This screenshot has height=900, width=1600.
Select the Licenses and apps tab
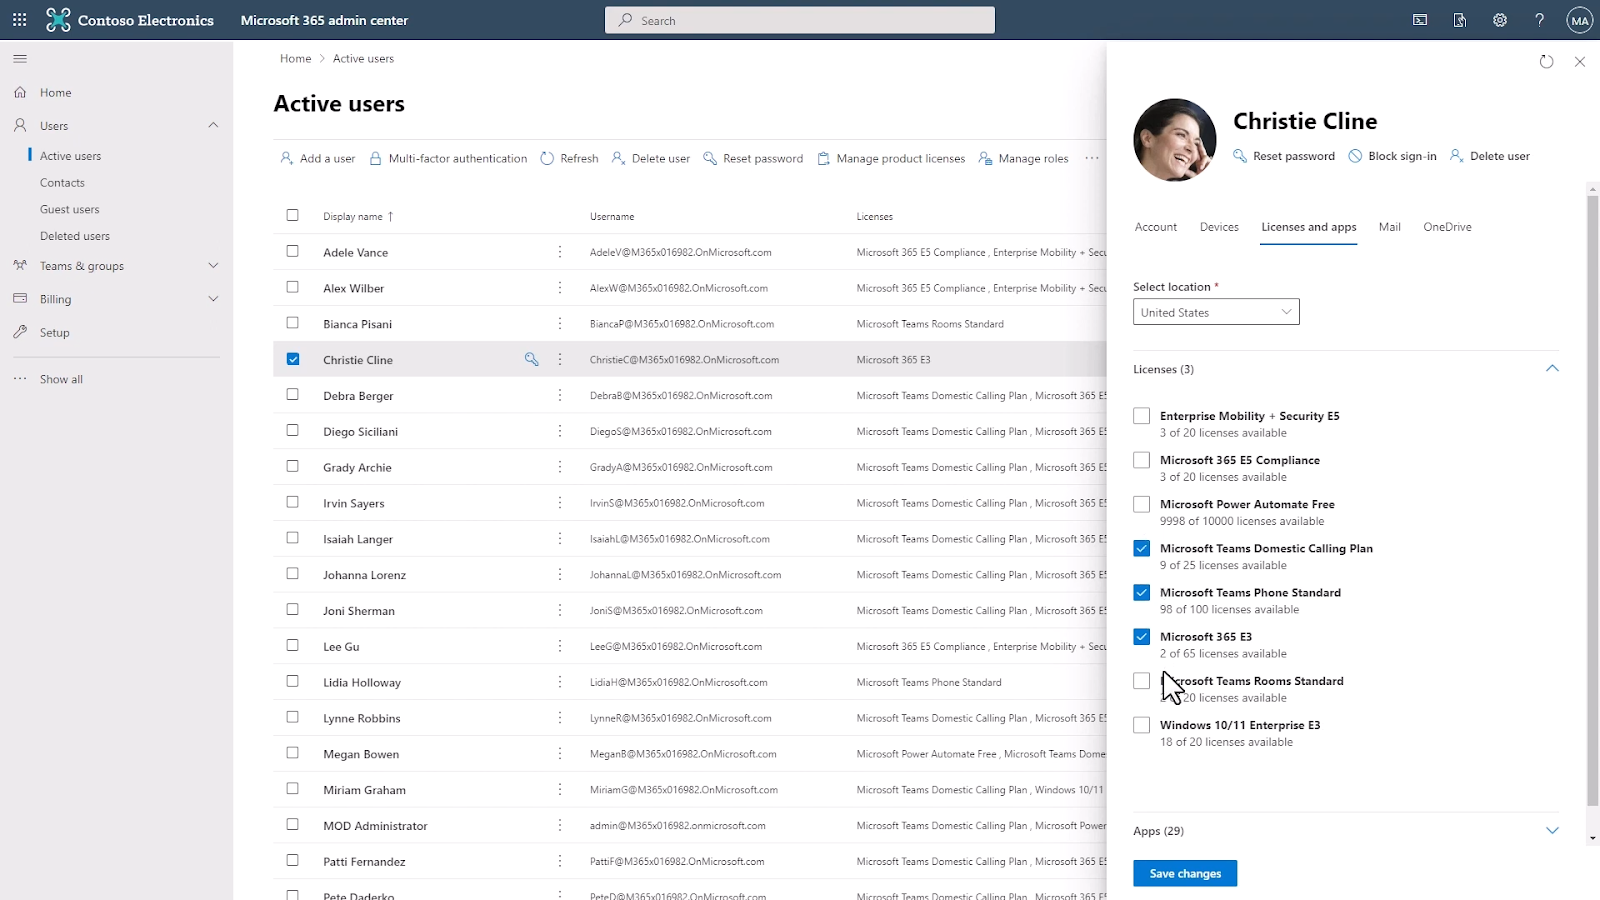pos(1309,227)
